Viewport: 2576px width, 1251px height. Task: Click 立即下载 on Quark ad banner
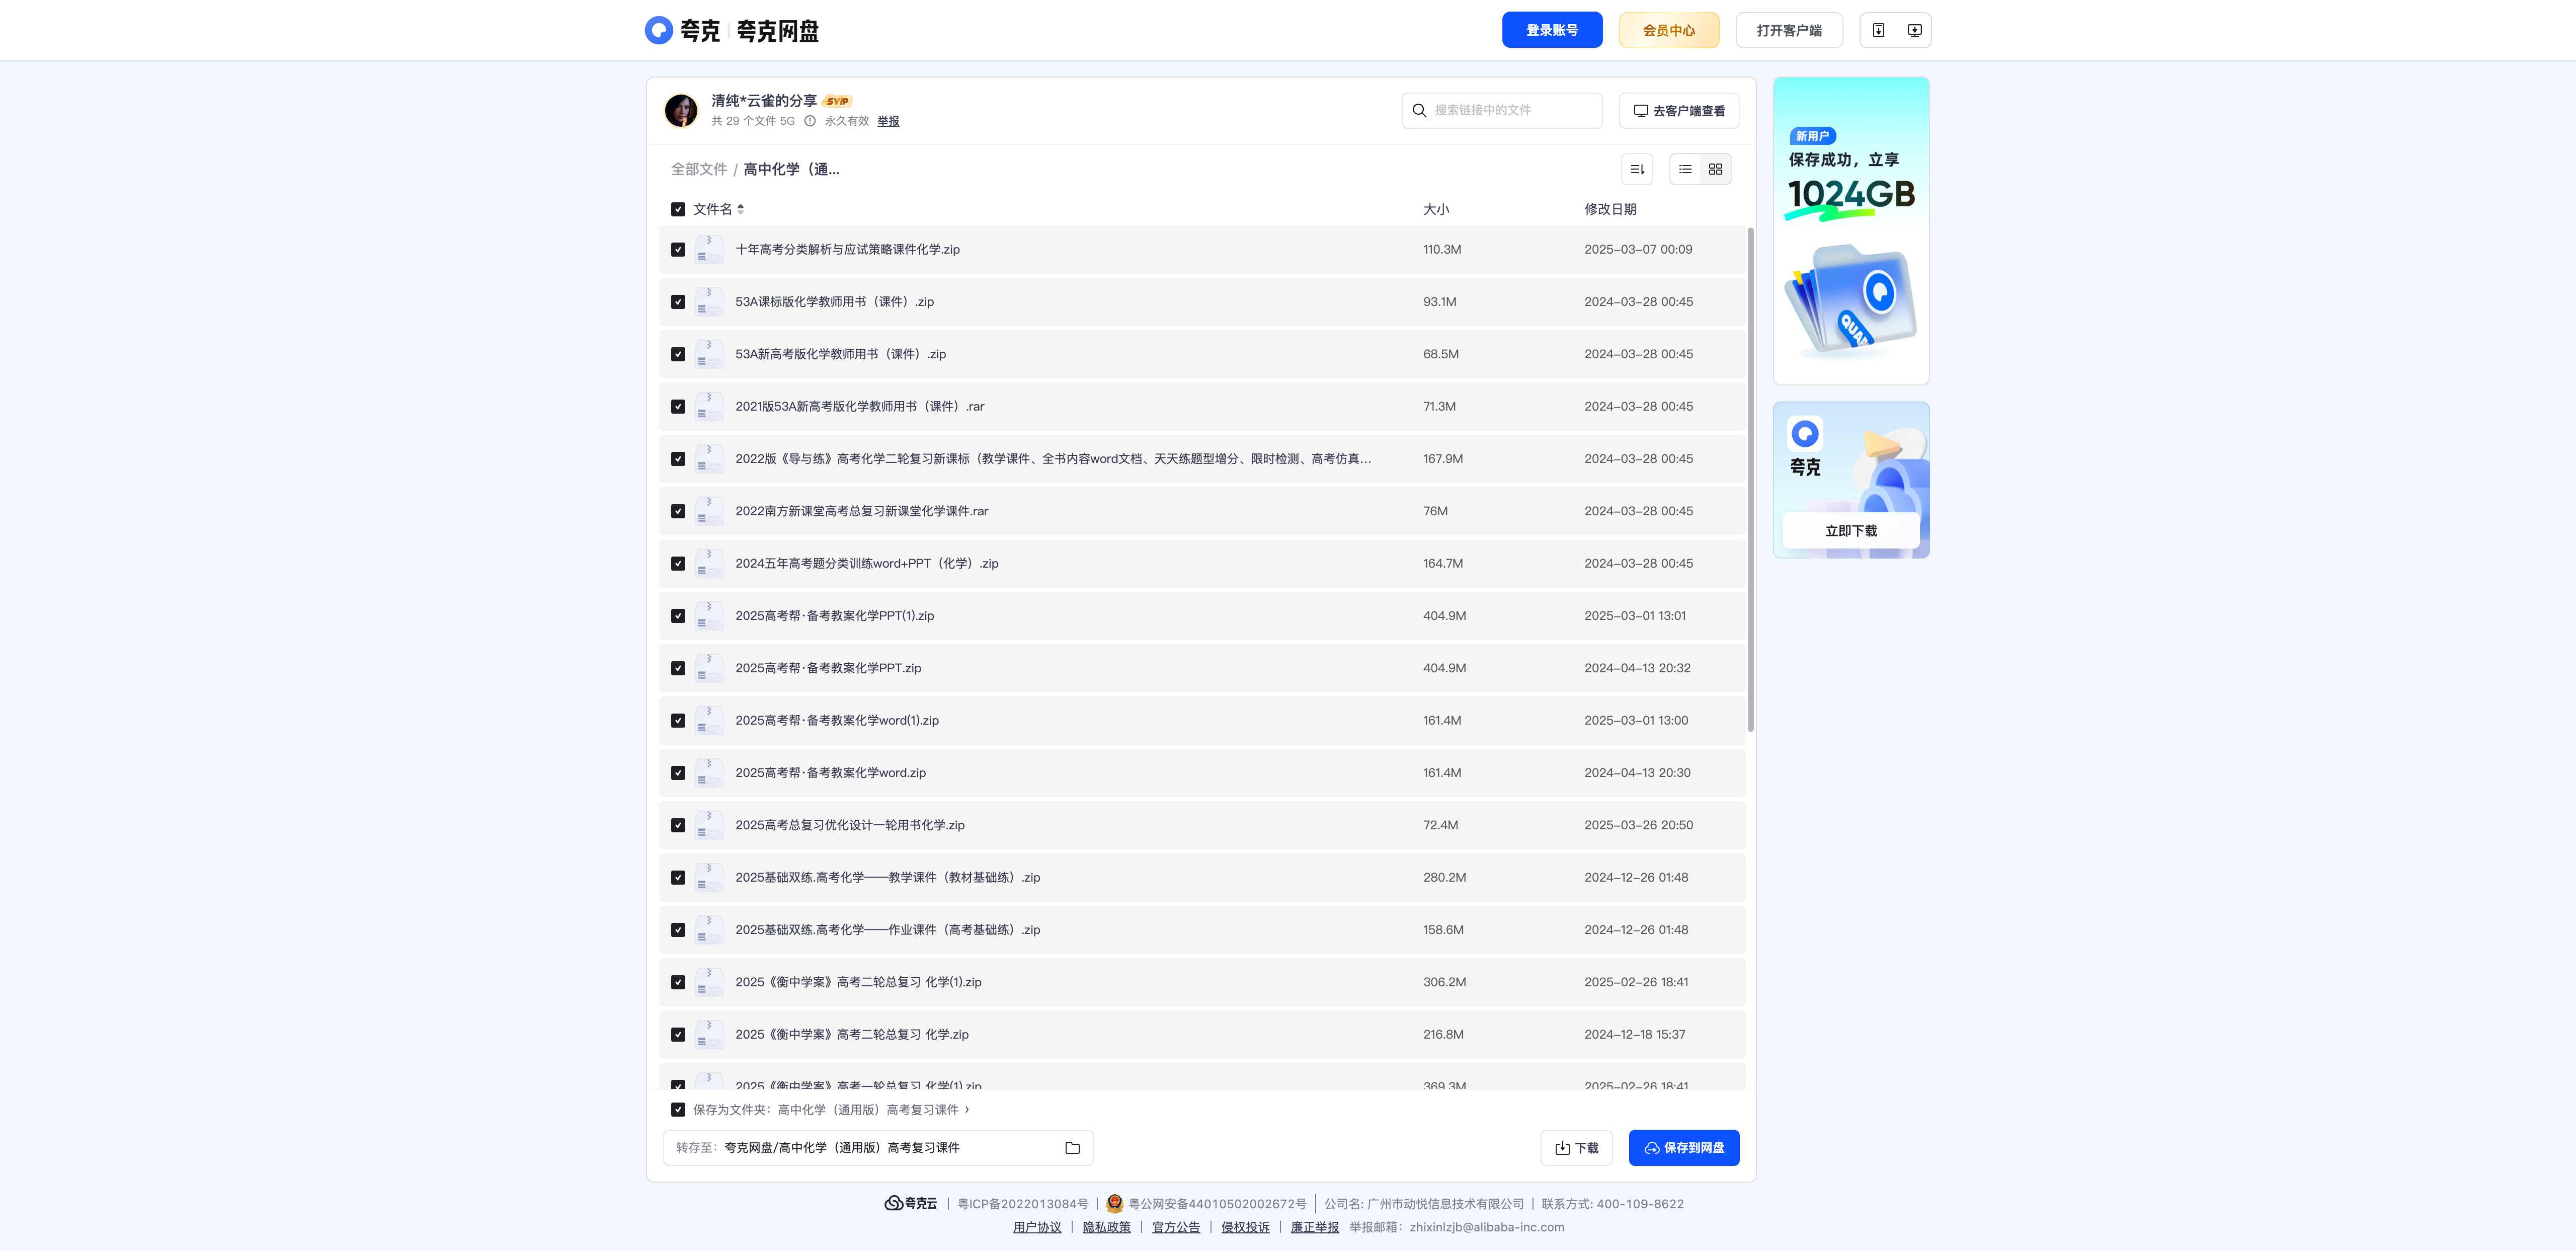(1850, 530)
